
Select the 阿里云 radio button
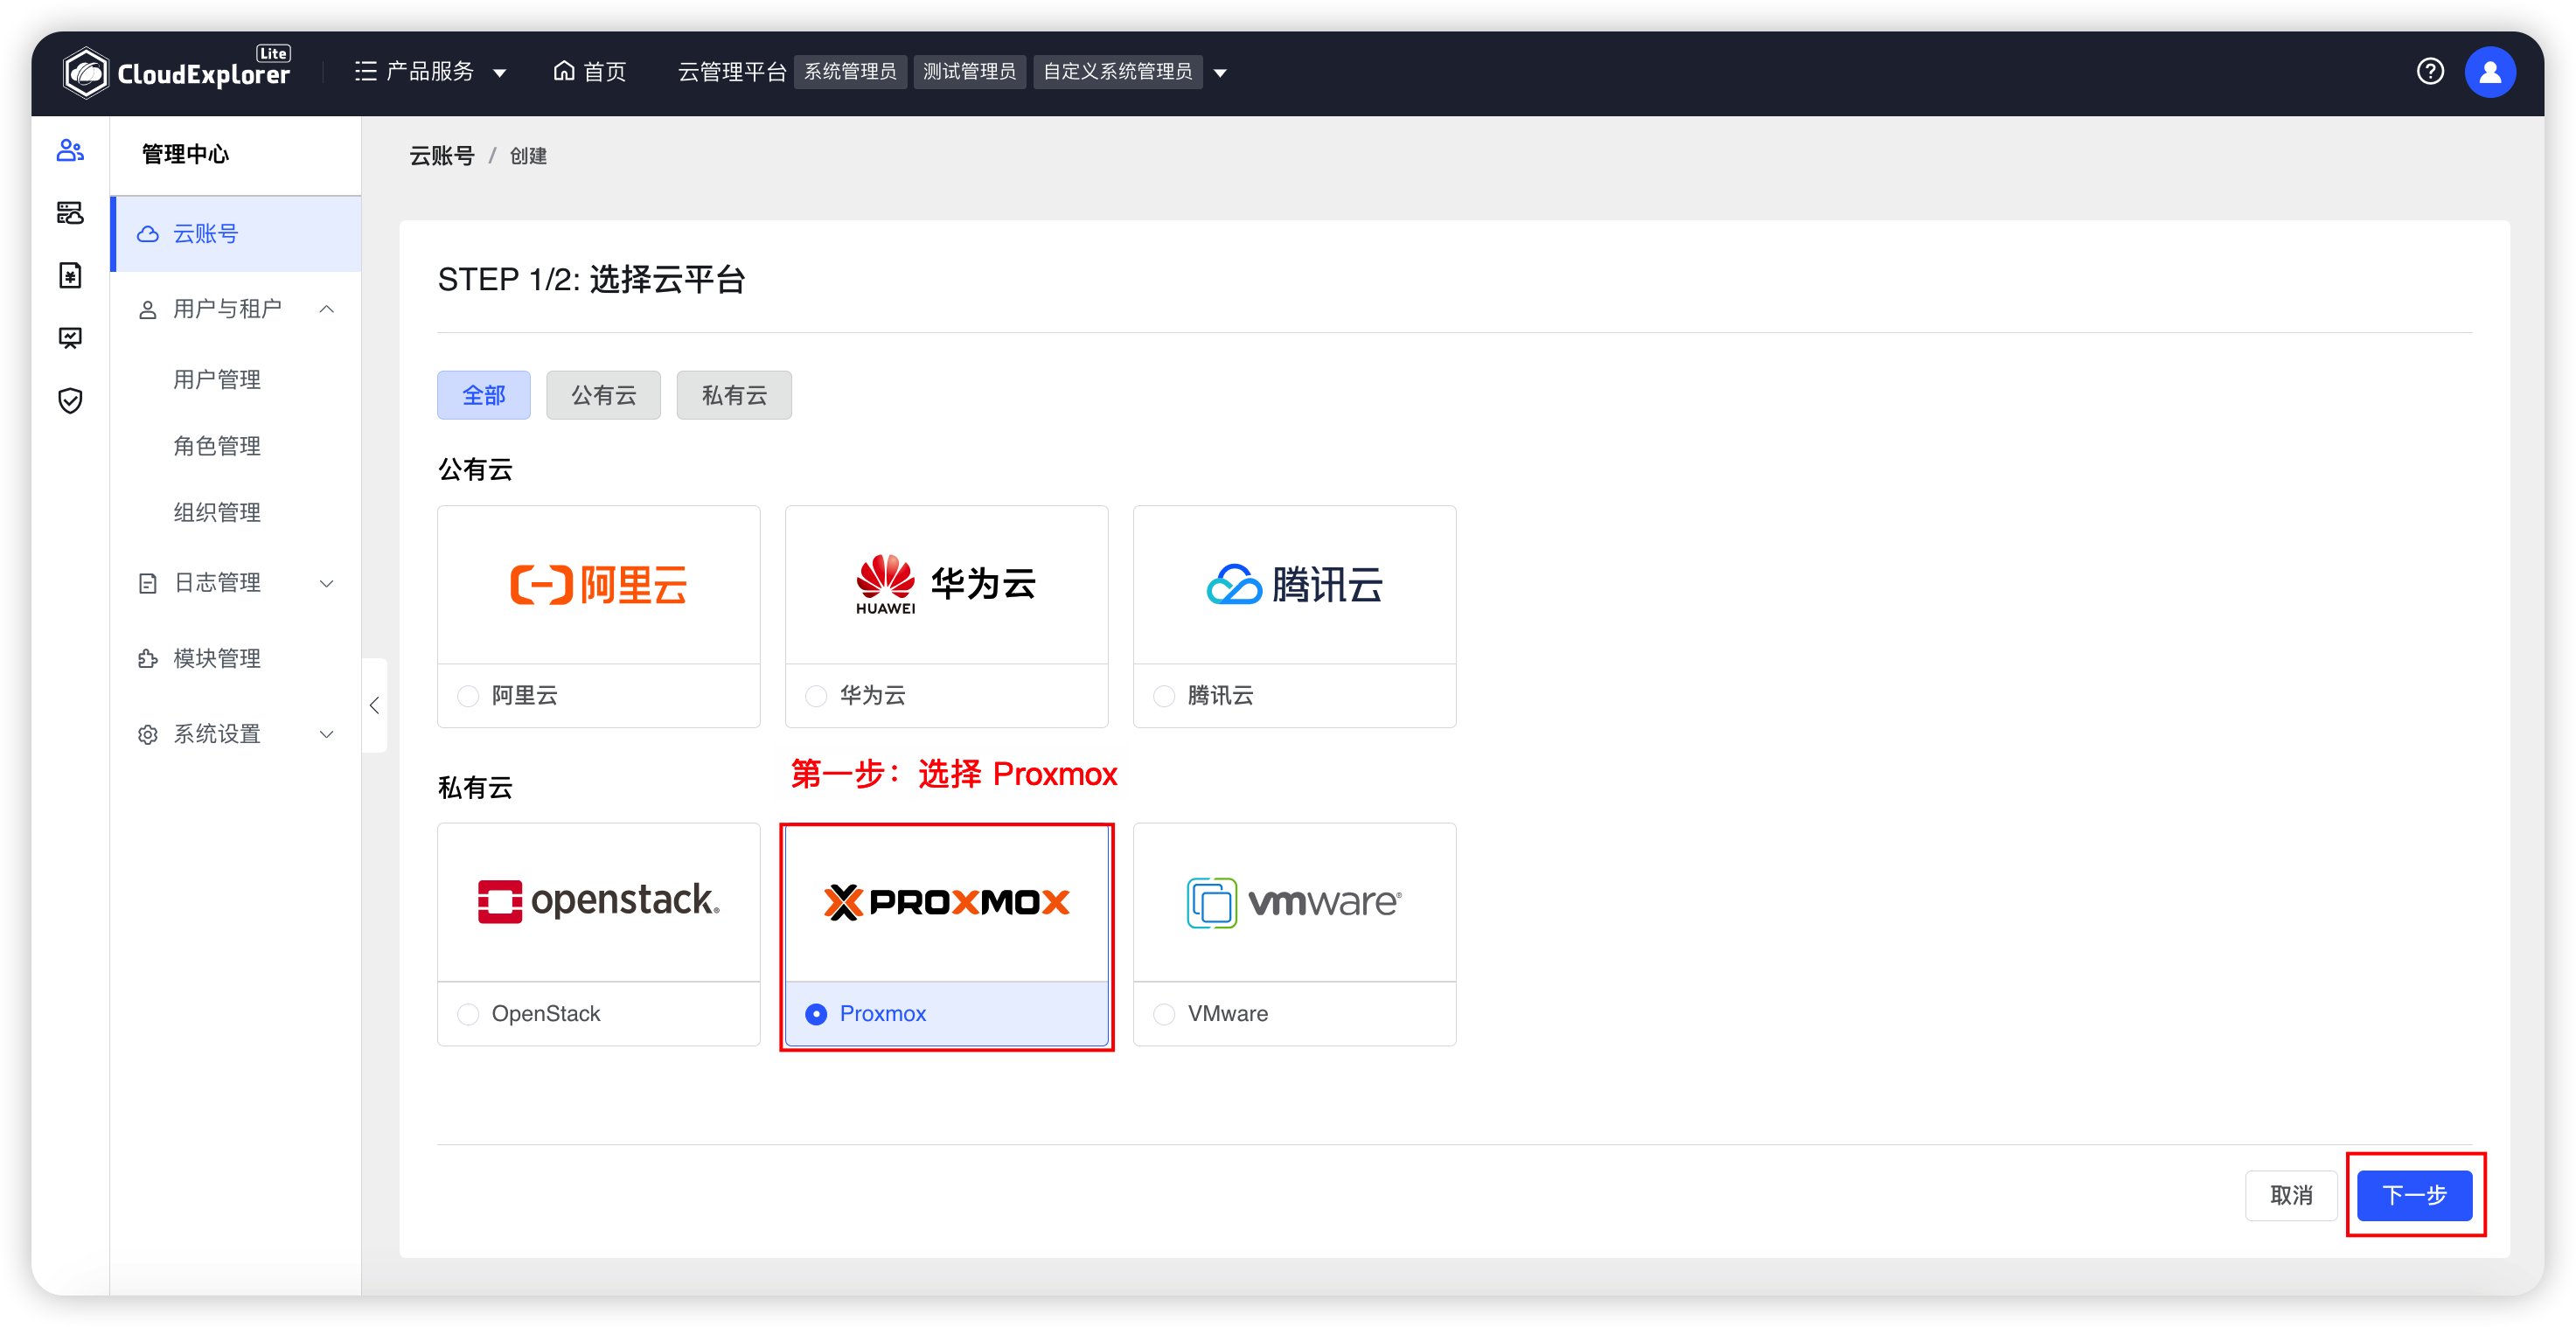(x=468, y=696)
